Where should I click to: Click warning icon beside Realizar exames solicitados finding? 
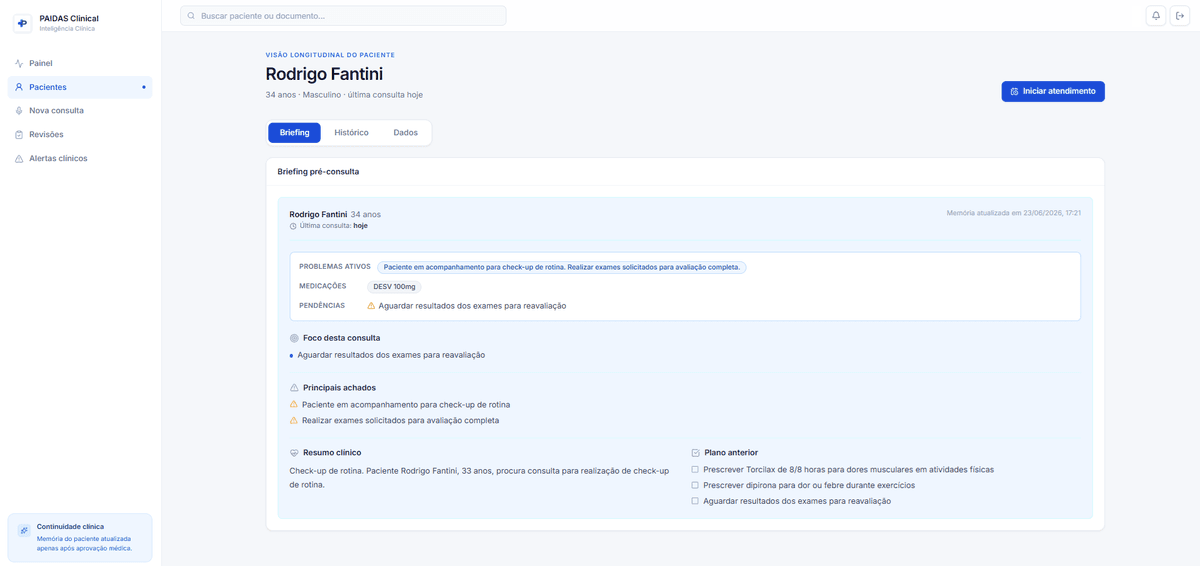(x=294, y=420)
